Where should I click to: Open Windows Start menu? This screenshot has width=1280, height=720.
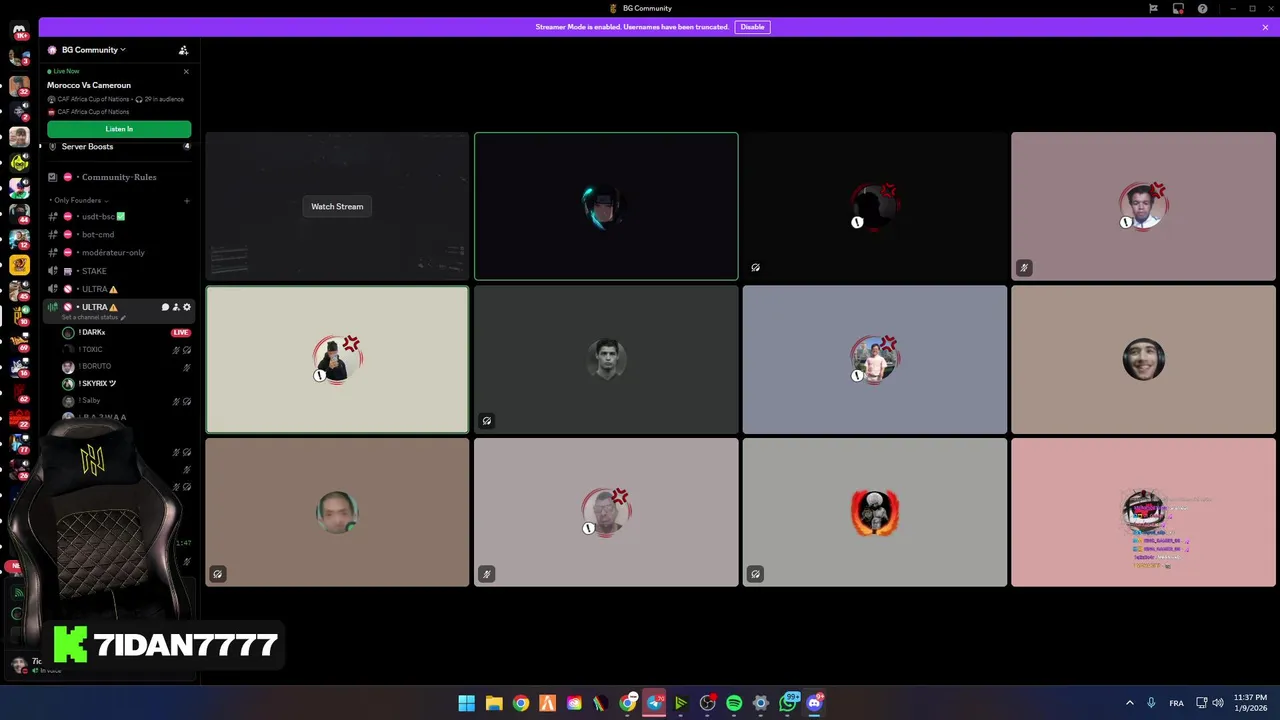coord(467,703)
